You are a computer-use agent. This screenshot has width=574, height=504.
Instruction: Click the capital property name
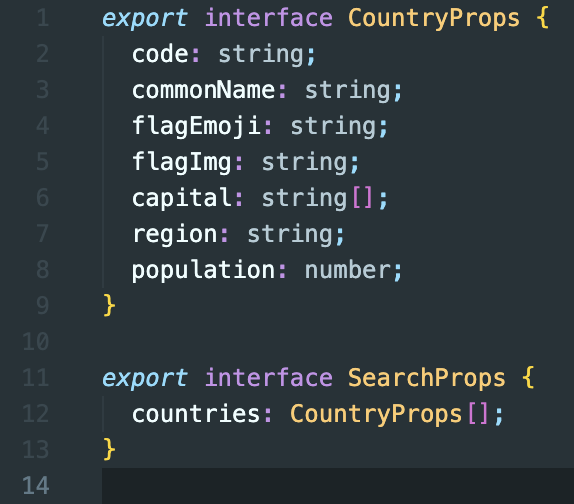coord(182,198)
